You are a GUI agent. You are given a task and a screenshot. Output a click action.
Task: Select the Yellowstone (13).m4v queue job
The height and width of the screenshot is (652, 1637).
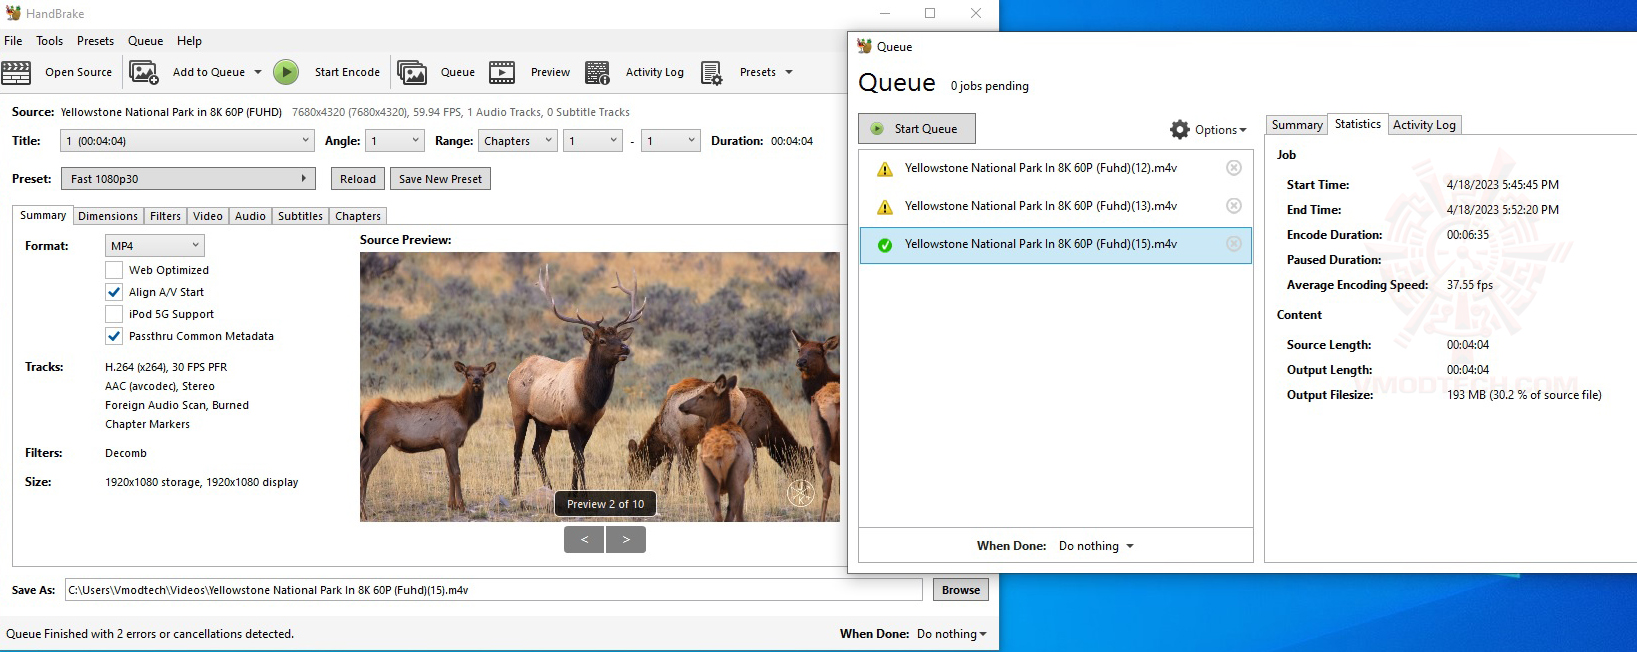[x=1055, y=206]
